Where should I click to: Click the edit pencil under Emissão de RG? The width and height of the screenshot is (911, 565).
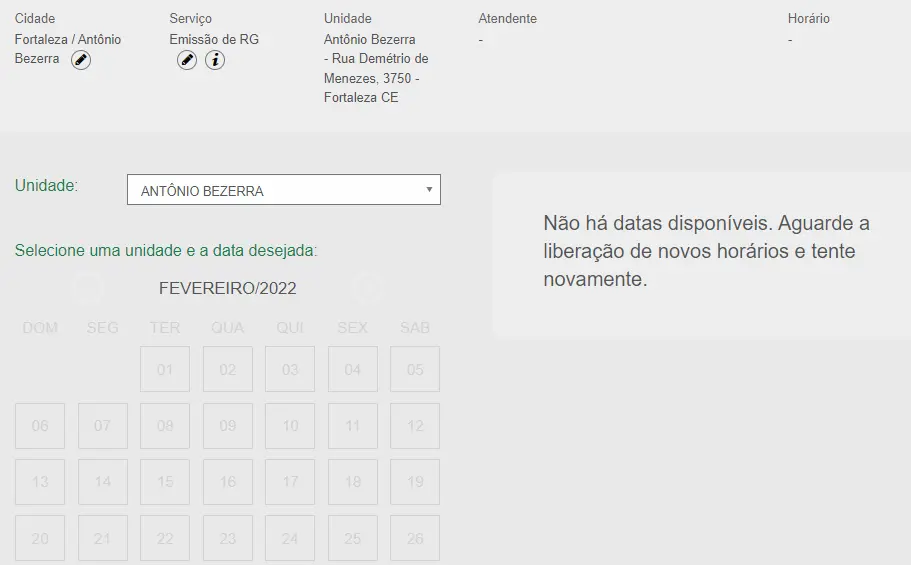[x=187, y=60]
